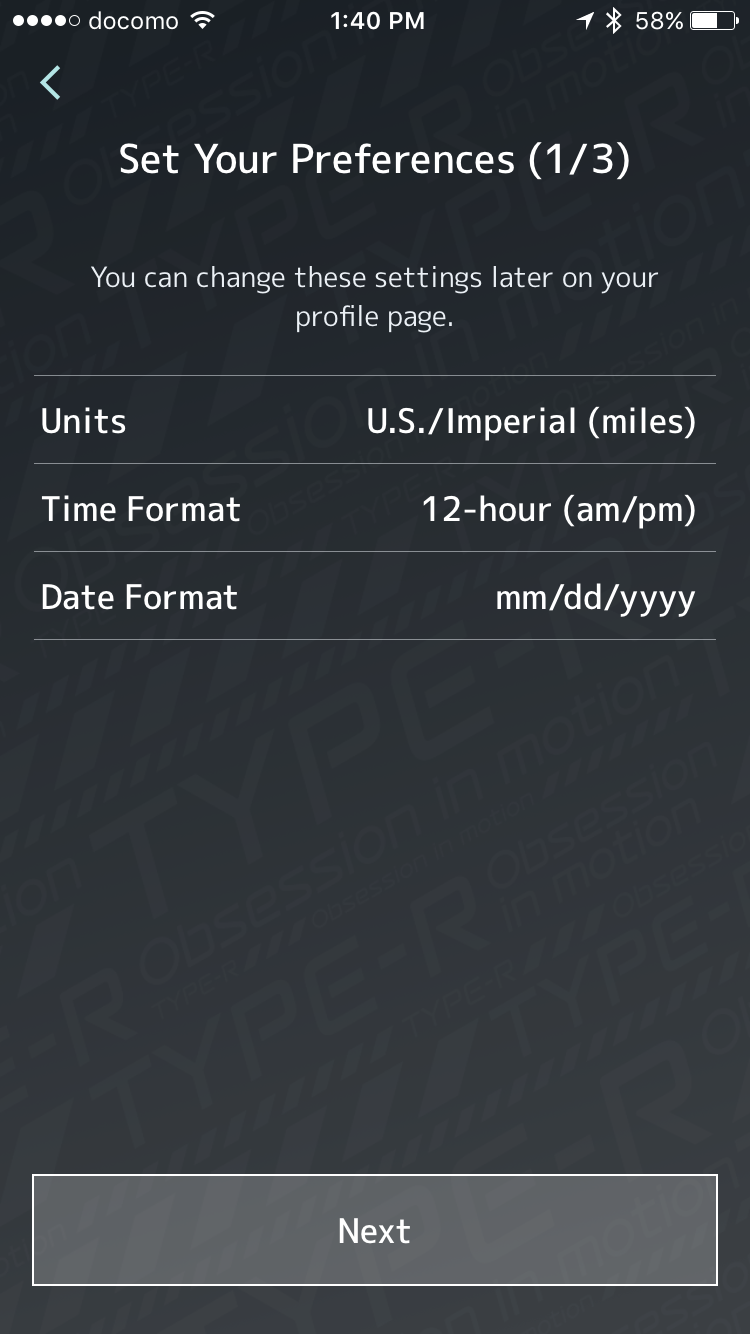Image resolution: width=750 pixels, height=1334 pixels.
Task: Select the Units row label
Action: coord(84,421)
